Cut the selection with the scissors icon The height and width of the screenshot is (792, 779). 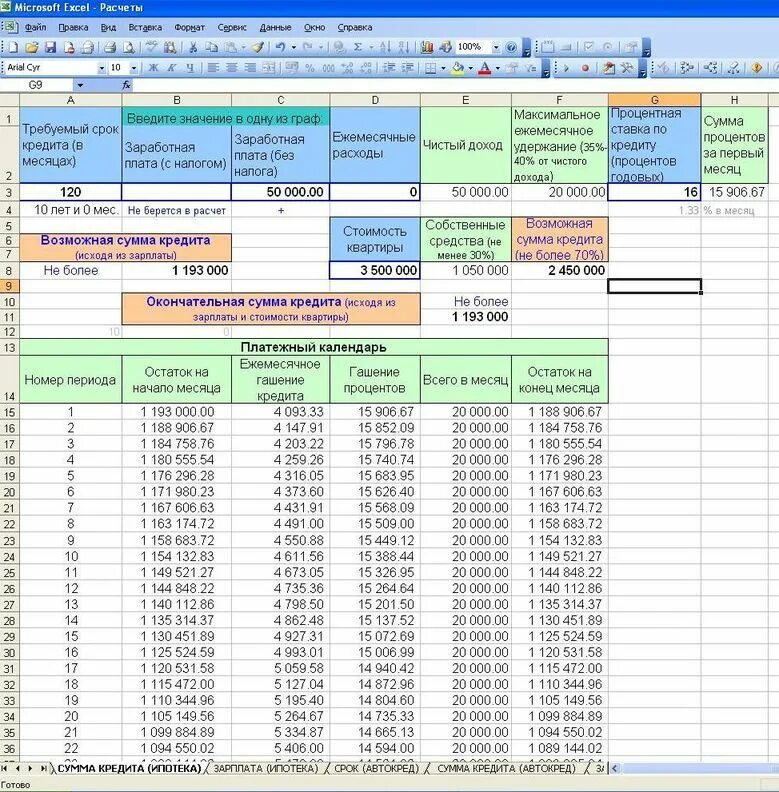[x=192, y=47]
